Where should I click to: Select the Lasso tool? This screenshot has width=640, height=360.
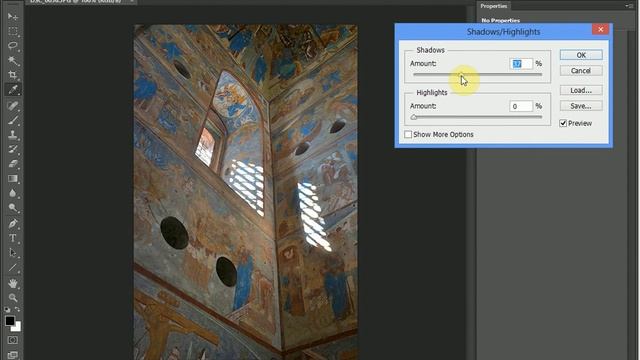point(13,45)
